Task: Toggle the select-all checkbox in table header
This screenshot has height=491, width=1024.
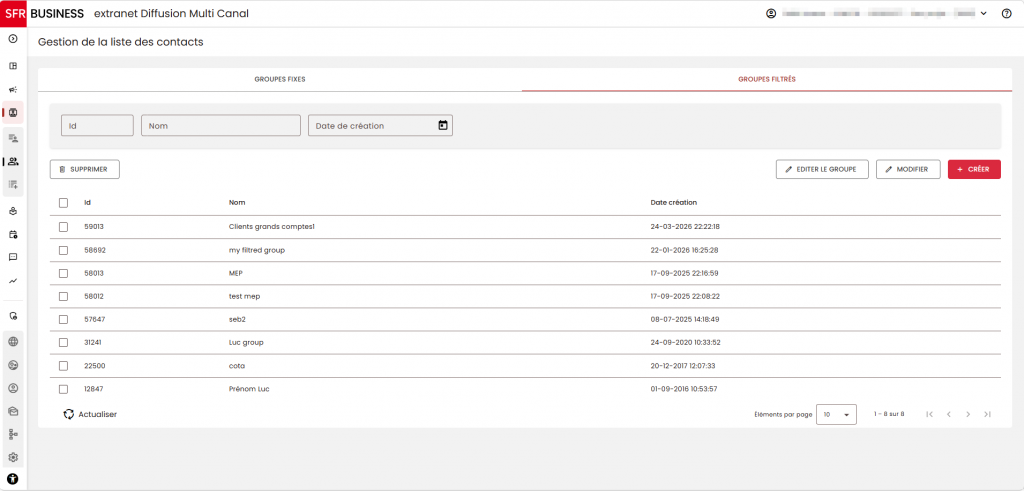Action: point(63,203)
